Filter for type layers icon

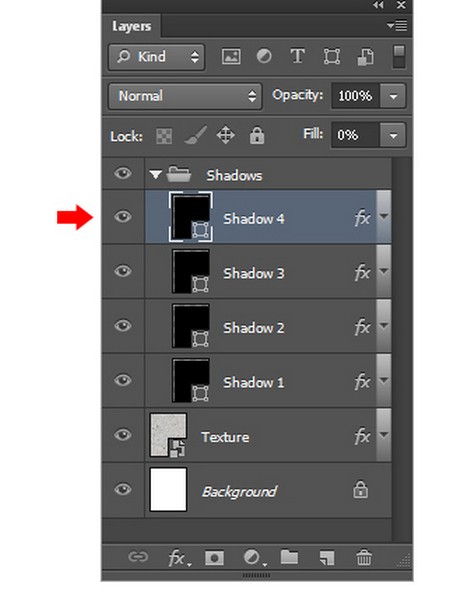pyautogui.click(x=297, y=56)
